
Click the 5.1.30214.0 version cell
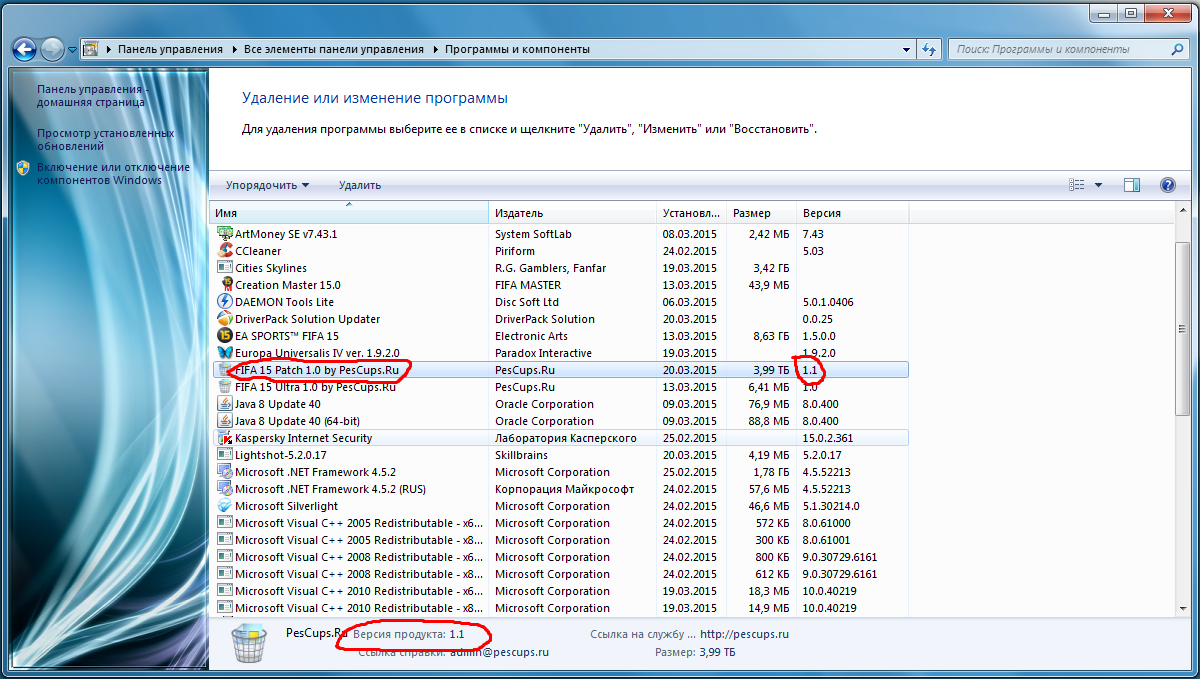[x=830, y=506]
